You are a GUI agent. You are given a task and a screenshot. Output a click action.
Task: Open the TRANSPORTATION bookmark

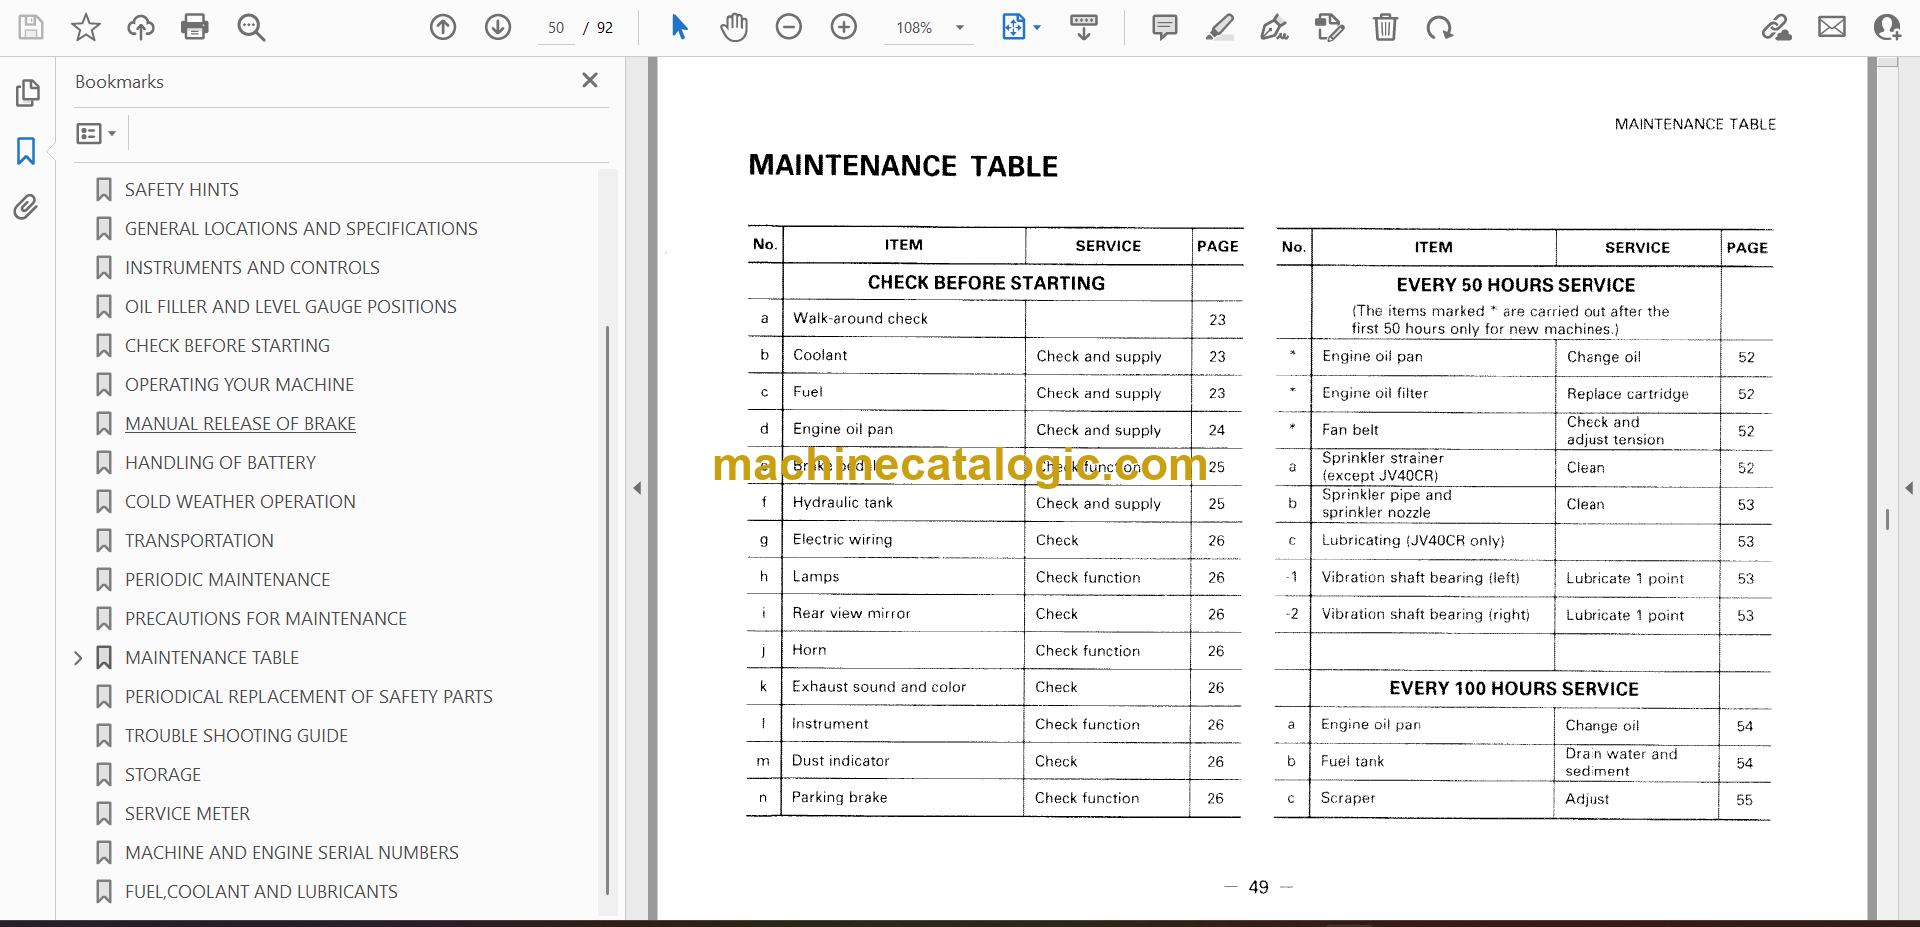pyautogui.click(x=199, y=541)
